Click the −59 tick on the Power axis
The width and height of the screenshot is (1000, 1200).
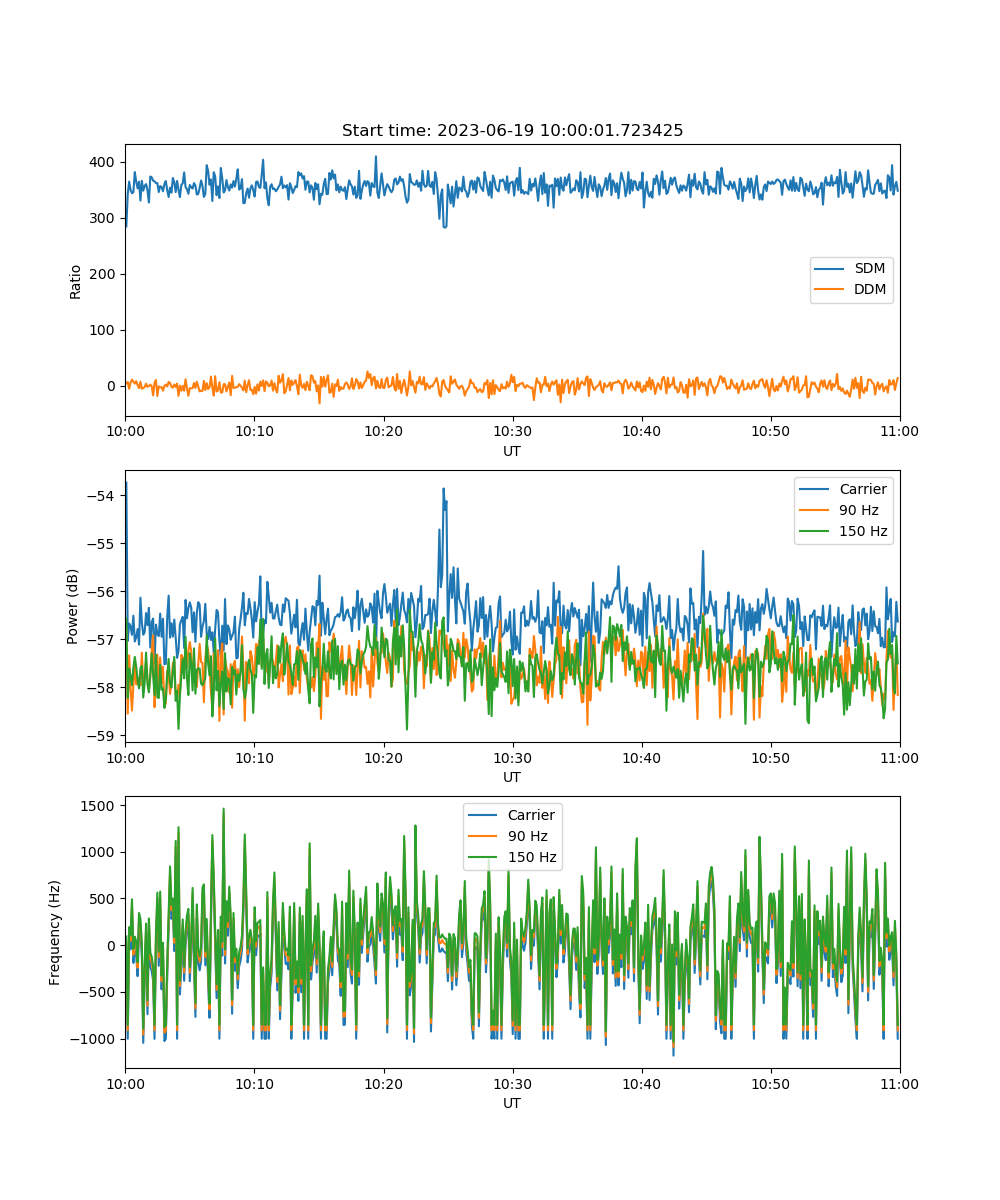click(x=101, y=735)
